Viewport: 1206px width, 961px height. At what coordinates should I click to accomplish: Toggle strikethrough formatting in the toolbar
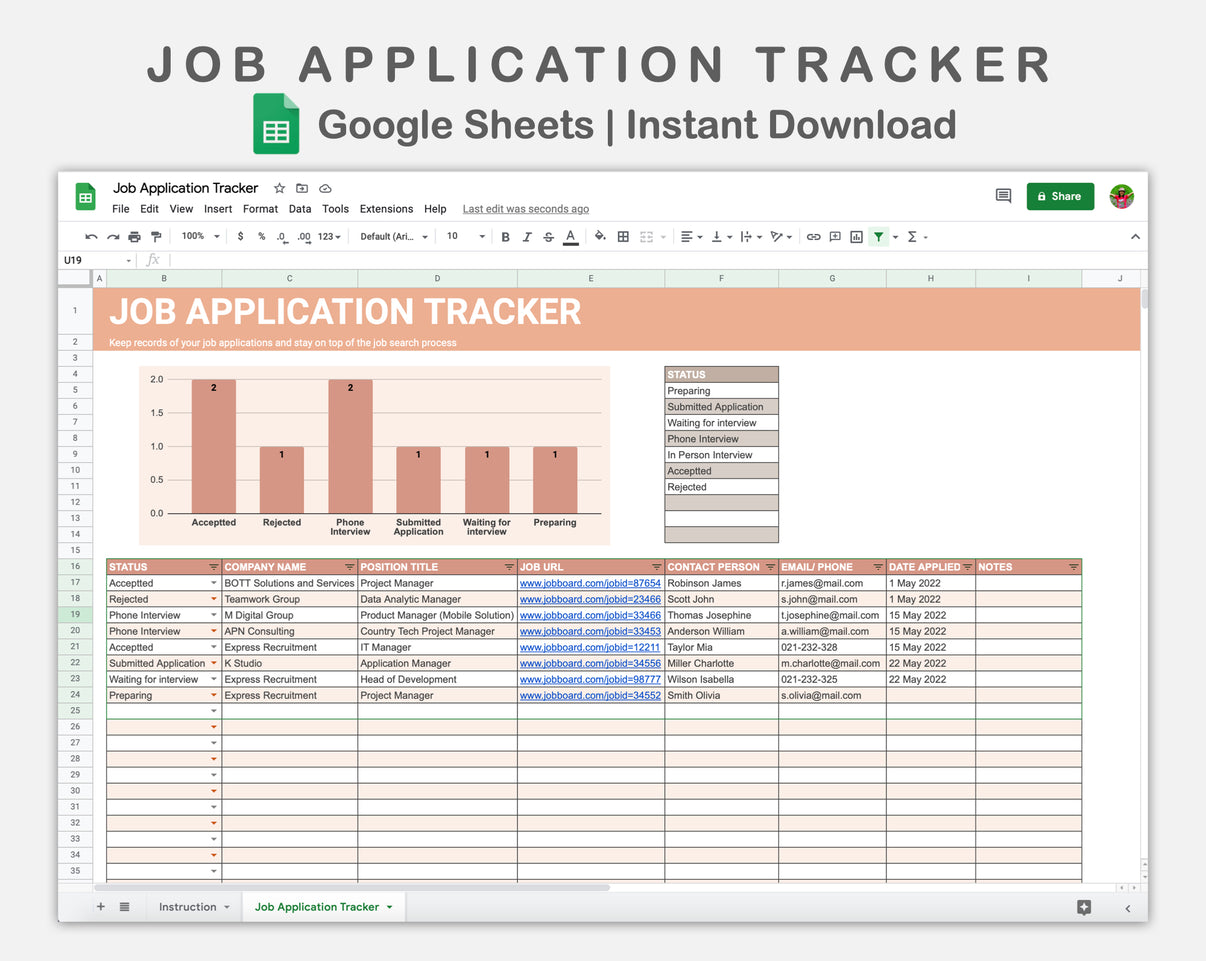coord(548,237)
